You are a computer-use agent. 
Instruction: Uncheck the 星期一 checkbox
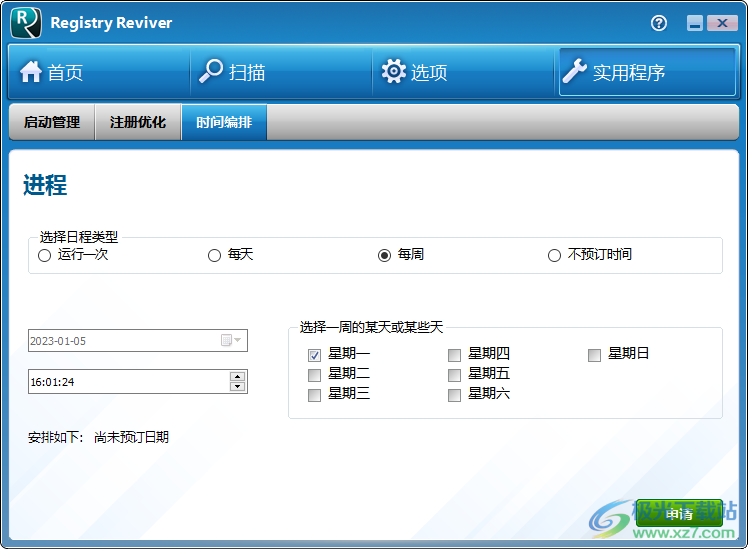coord(314,355)
